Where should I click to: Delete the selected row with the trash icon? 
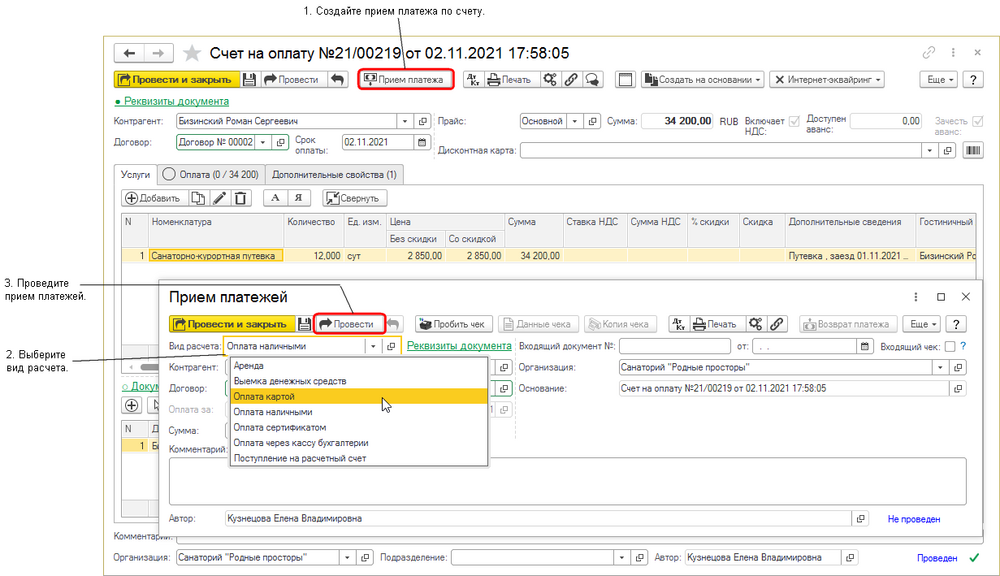(x=241, y=198)
